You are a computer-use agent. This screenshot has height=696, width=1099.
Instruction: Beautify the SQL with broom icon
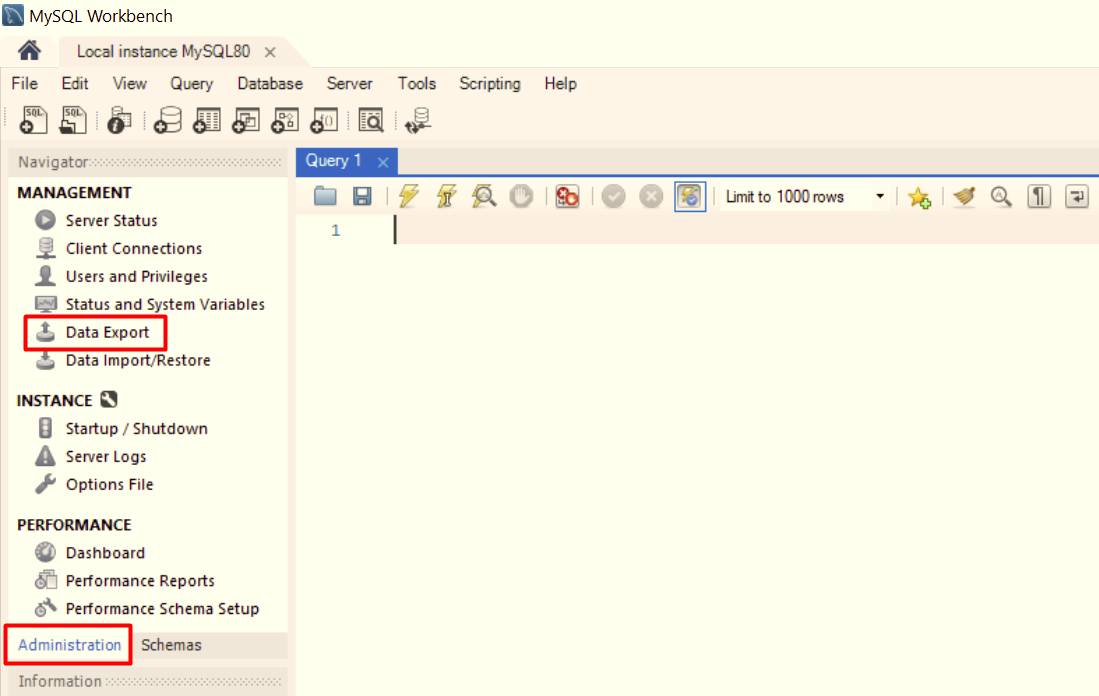pyautogui.click(x=964, y=196)
